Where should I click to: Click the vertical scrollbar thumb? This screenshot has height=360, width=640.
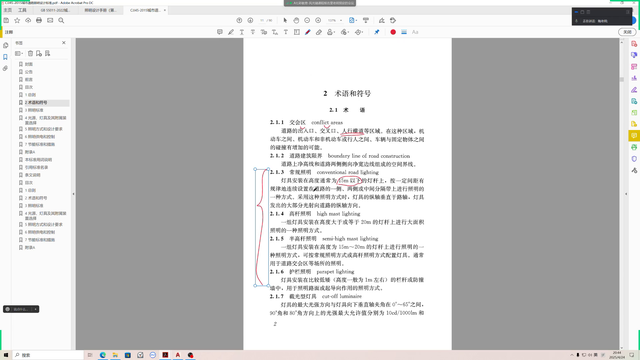point(622,79)
